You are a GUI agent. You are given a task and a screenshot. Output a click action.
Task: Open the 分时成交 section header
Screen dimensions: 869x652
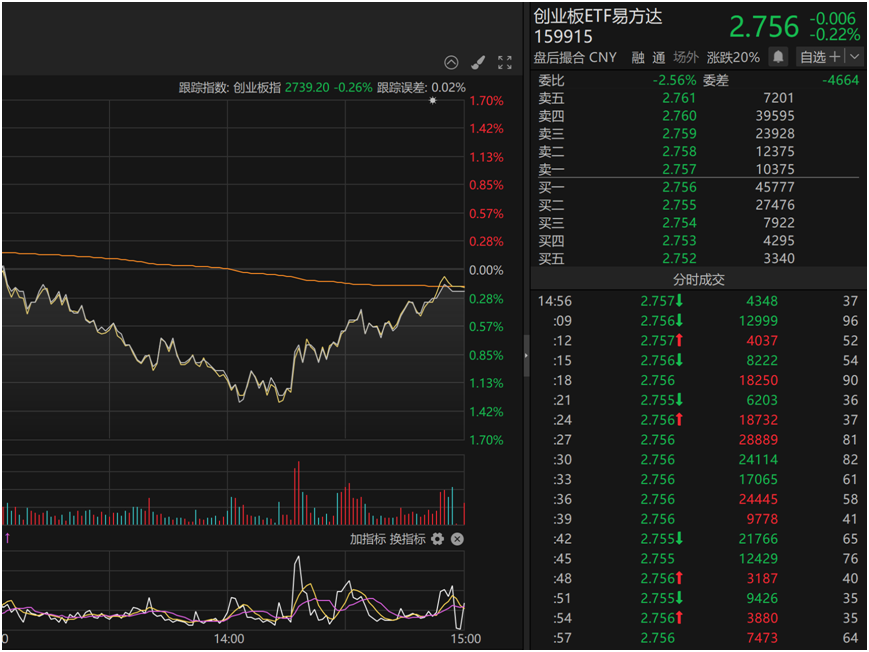[x=698, y=279]
